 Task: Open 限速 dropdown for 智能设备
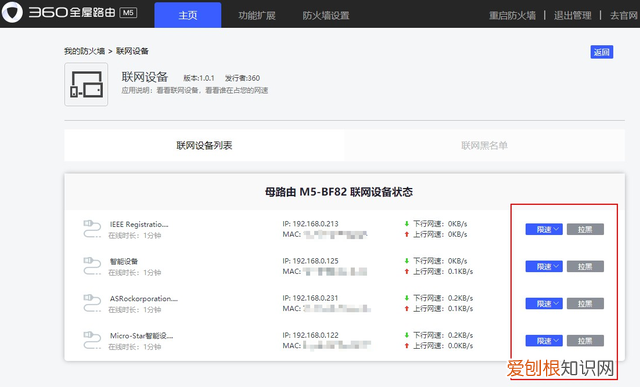tap(544, 267)
